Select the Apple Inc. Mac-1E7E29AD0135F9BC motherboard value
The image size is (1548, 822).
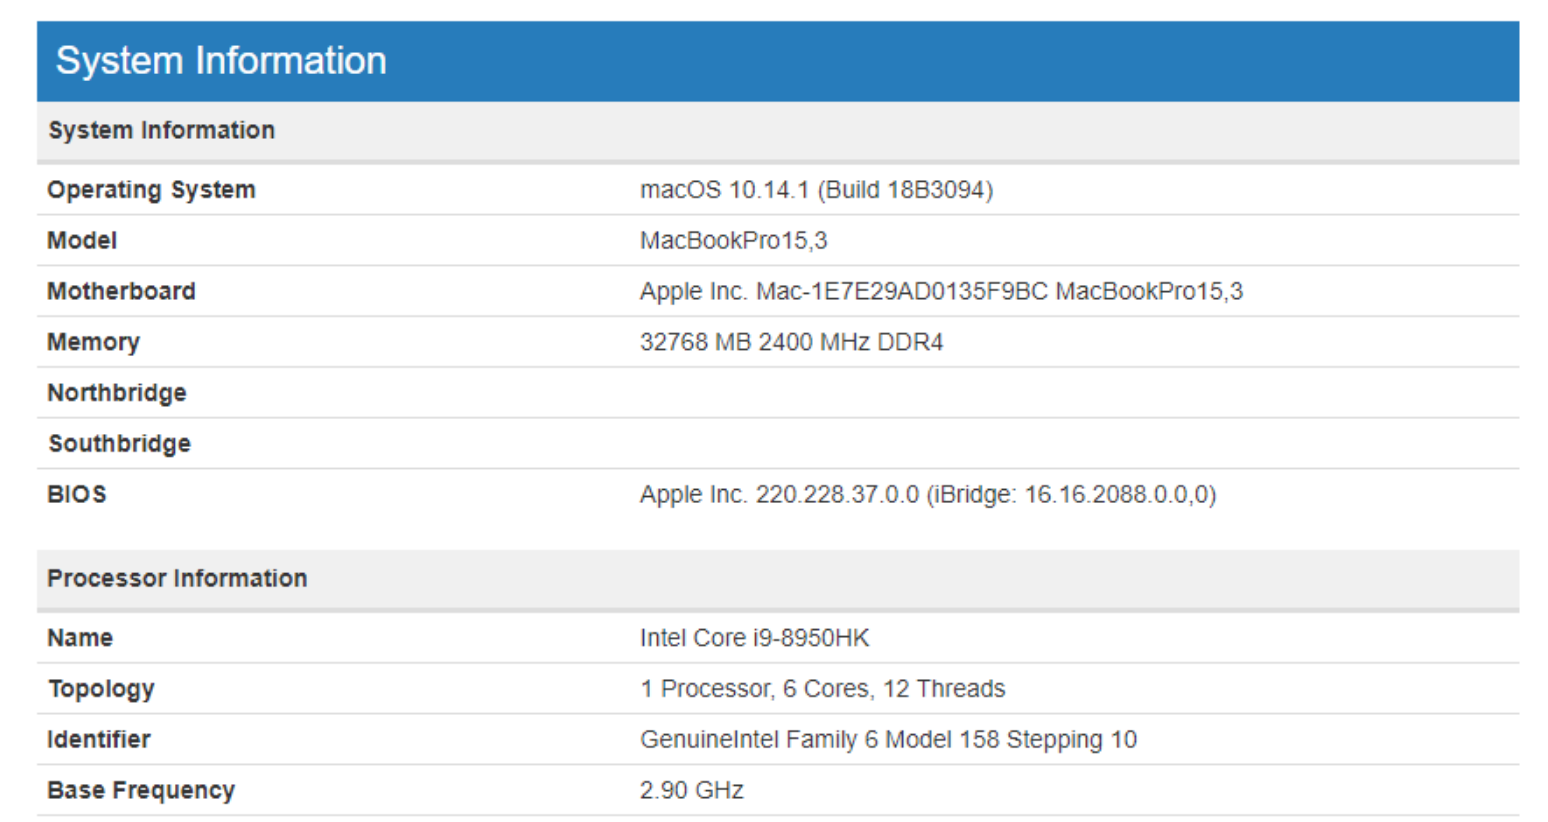pyautogui.click(x=941, y=291)
